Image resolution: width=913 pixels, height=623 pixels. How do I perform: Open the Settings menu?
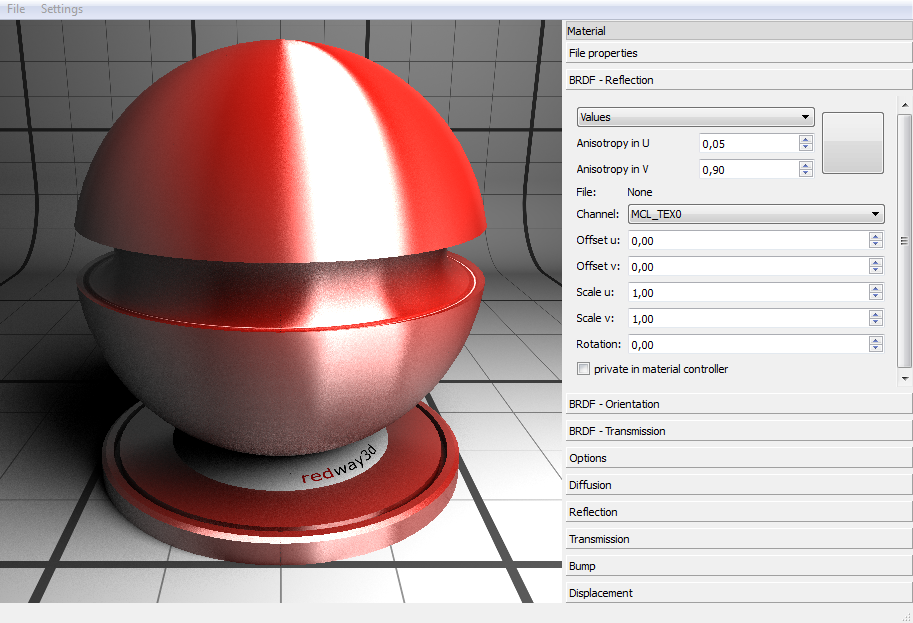(x=62, y=9)
